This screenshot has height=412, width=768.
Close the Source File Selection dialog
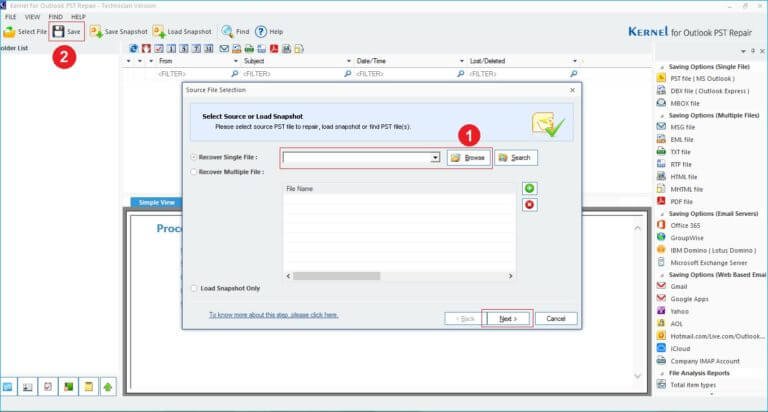(x=573, y=90)
